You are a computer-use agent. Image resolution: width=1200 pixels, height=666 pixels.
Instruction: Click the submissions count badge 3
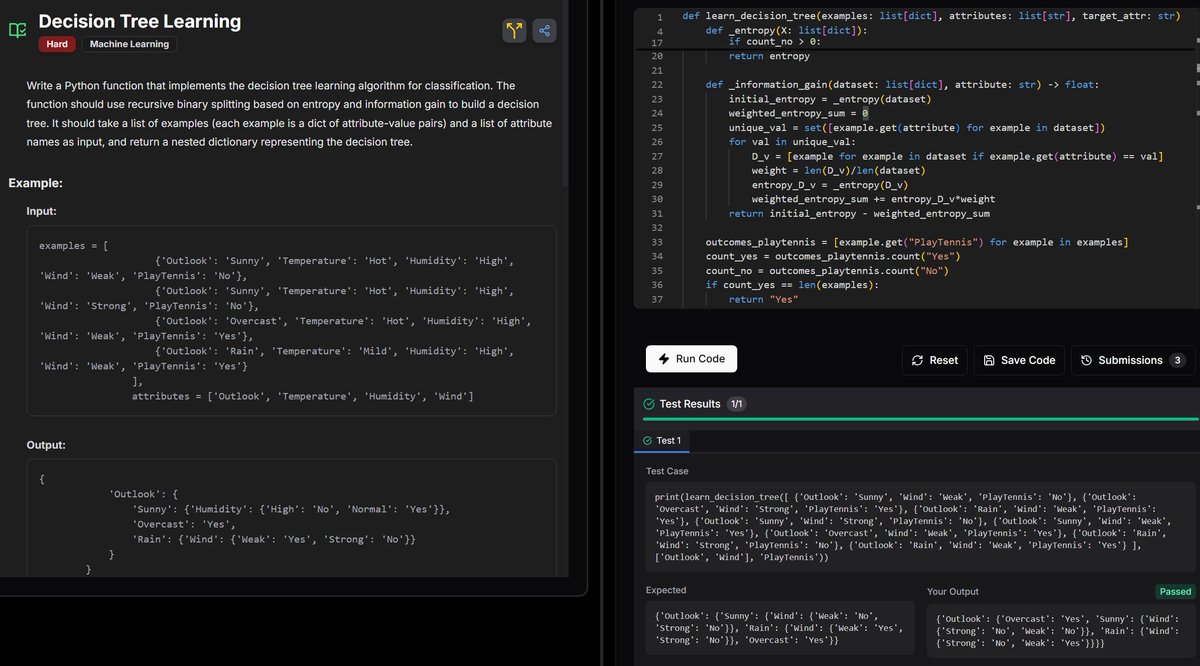click(x=1177, y=360)
